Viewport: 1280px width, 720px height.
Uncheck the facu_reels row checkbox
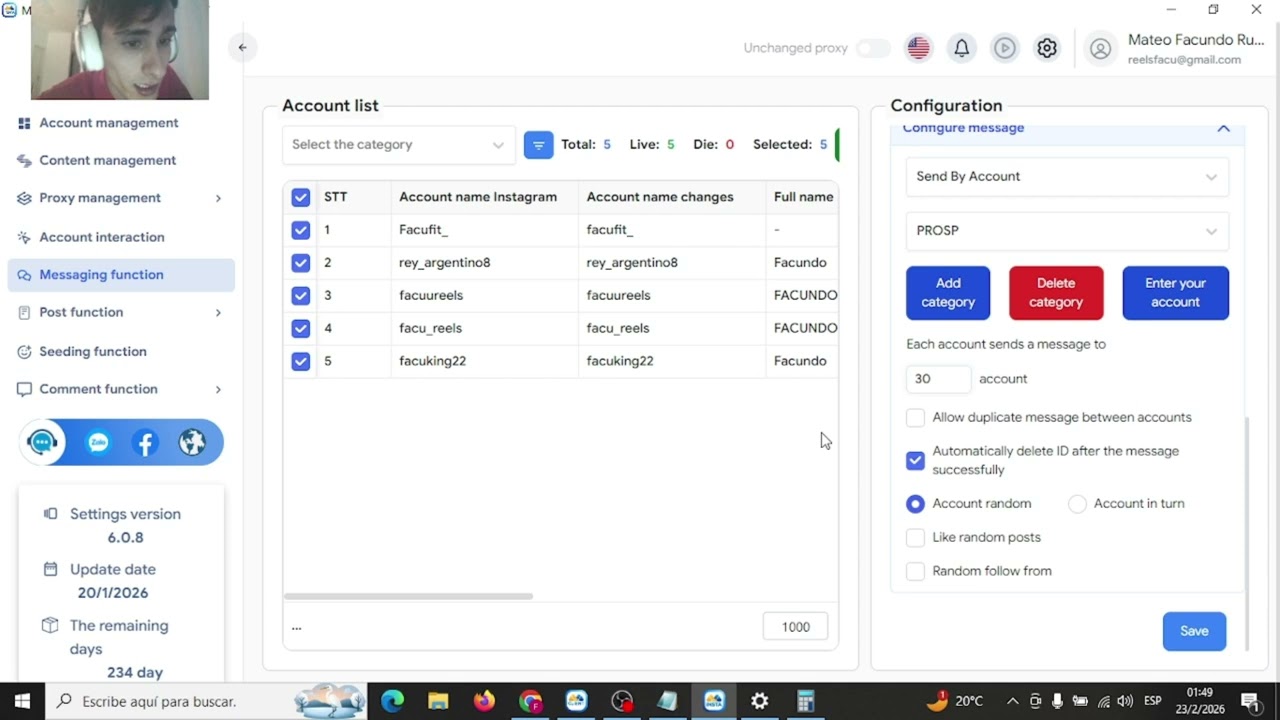(x=301, y=328)
